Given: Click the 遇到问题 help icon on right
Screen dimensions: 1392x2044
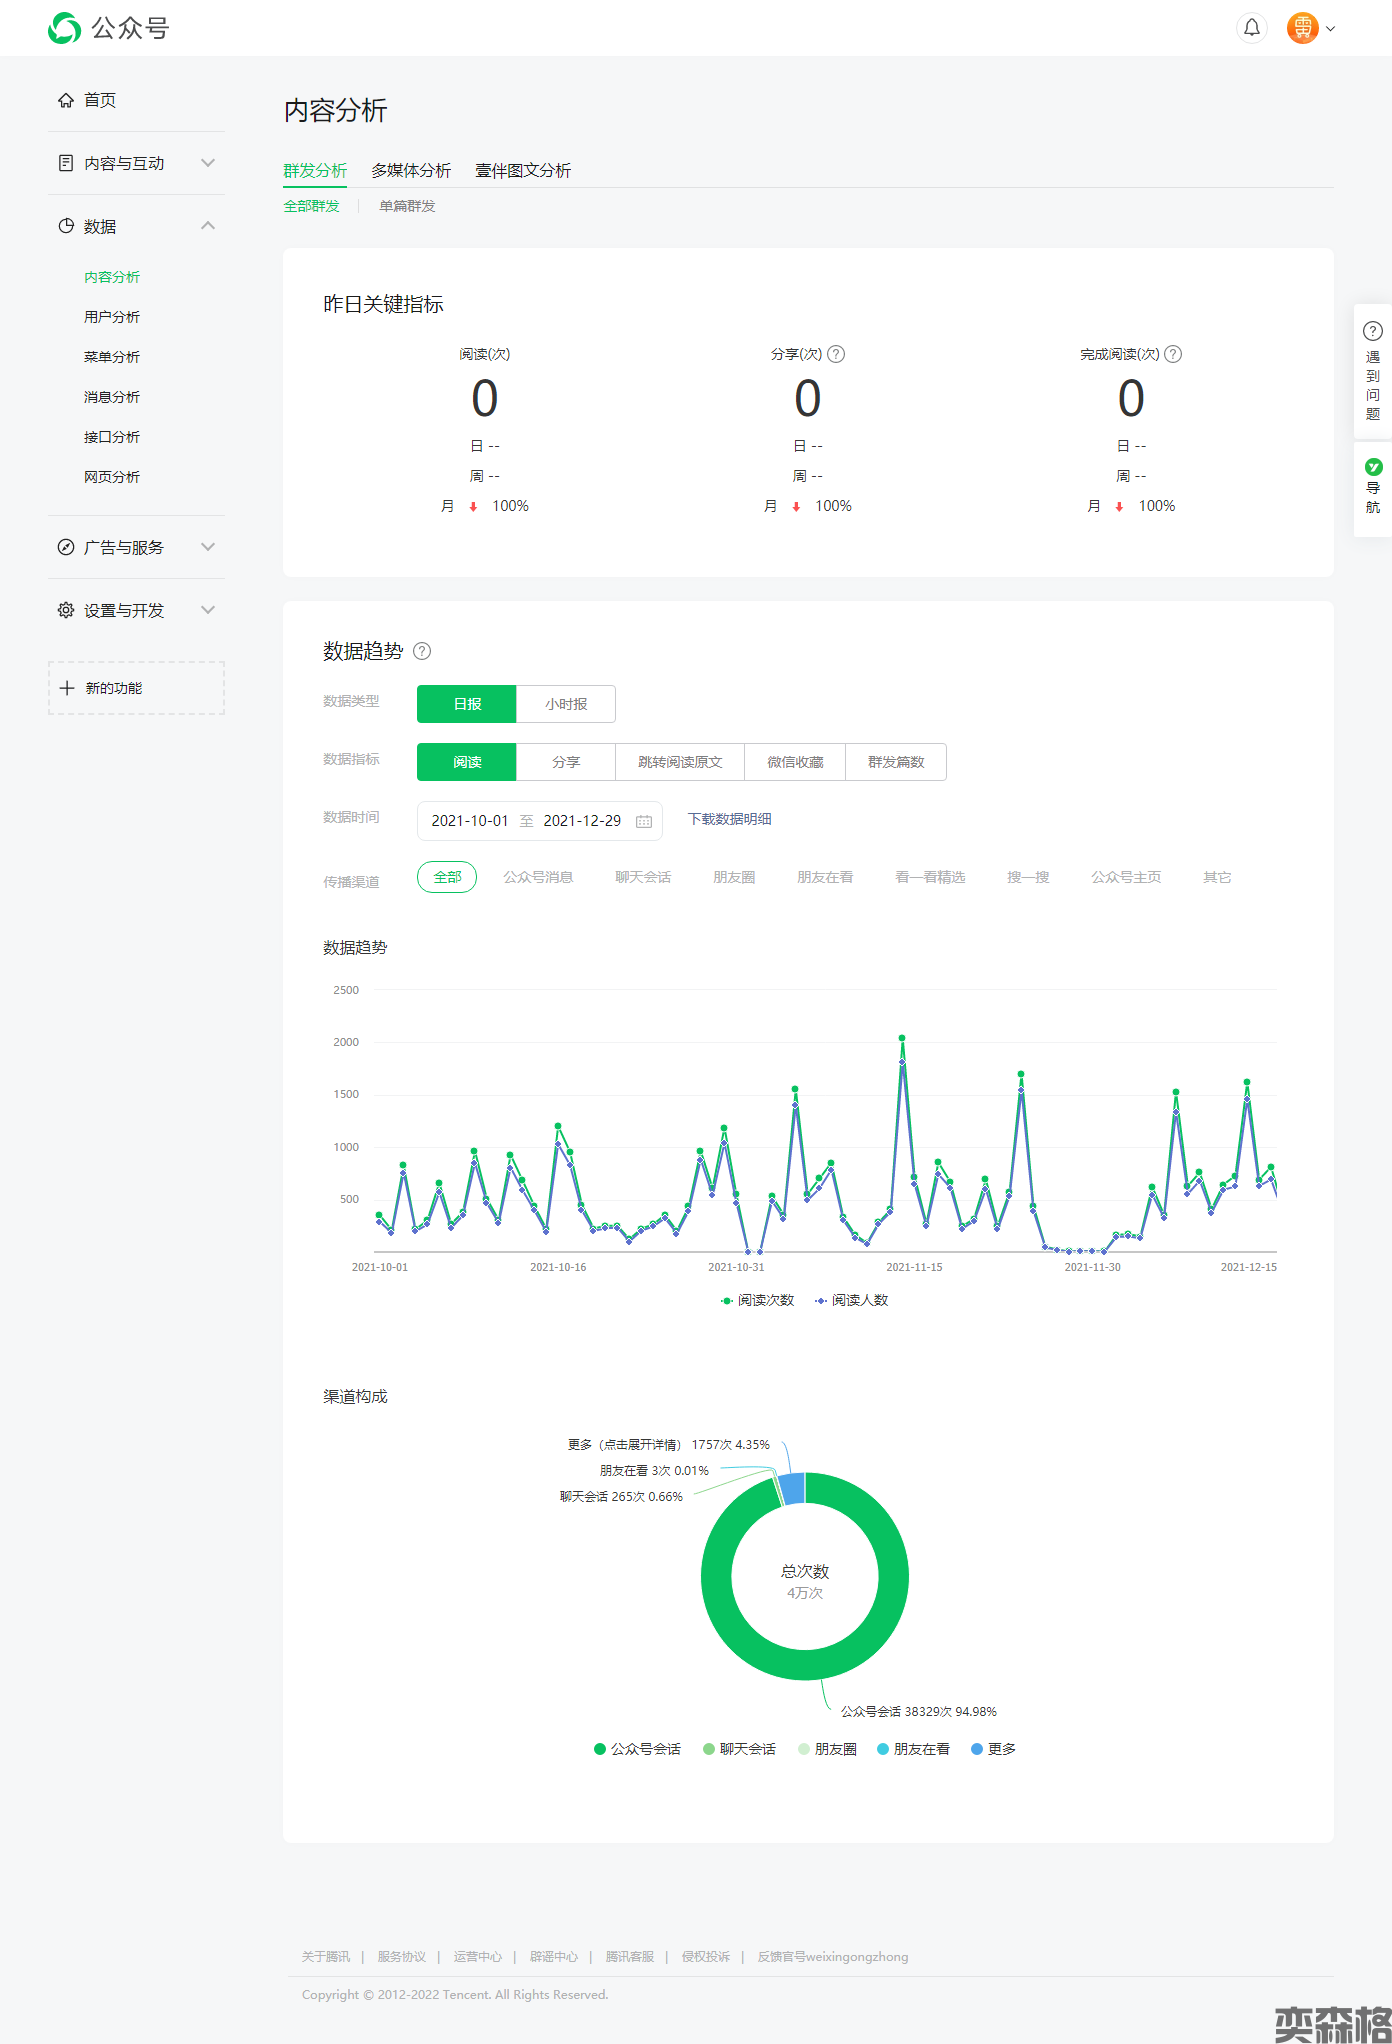Looking at the screenshot, I should tap(1373, 331).
